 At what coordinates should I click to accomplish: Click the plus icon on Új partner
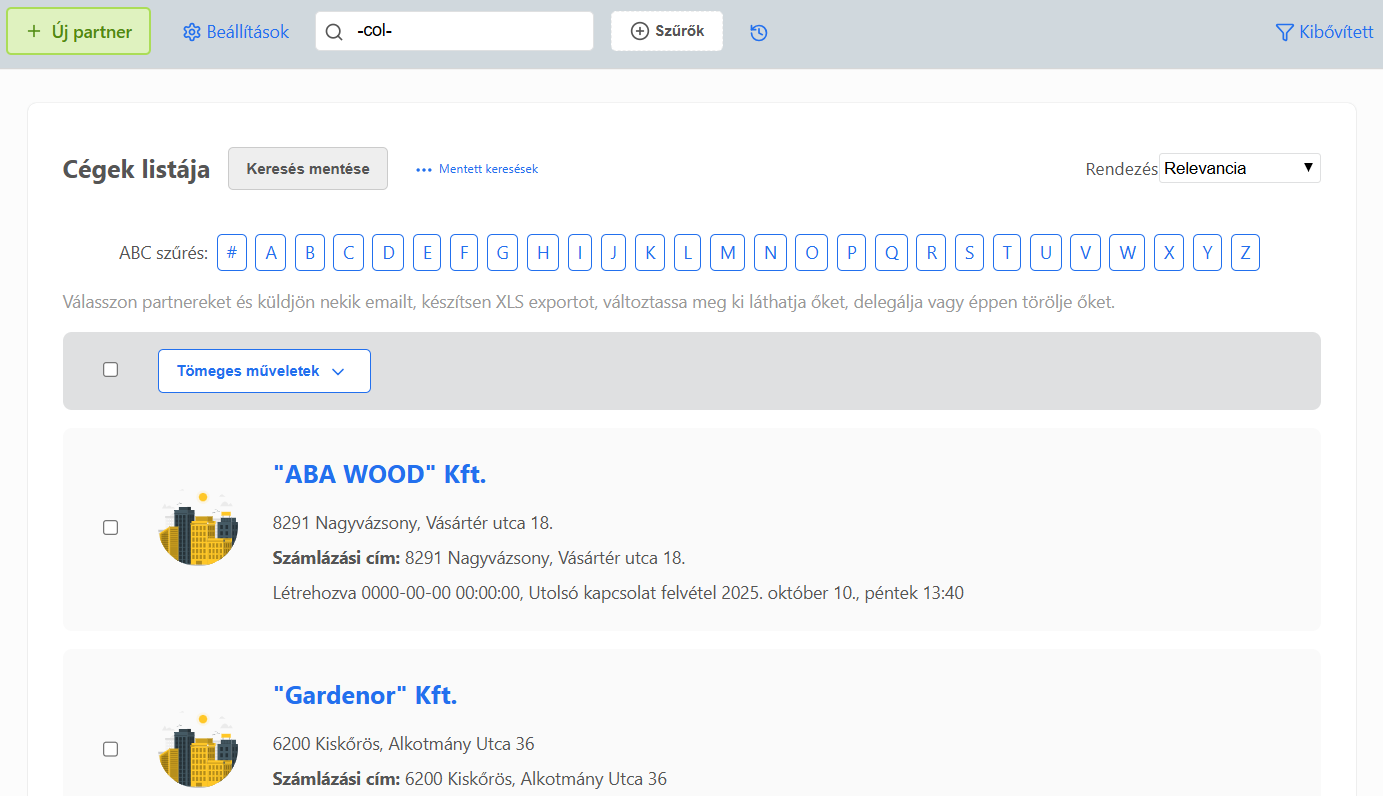coord(34,31)
